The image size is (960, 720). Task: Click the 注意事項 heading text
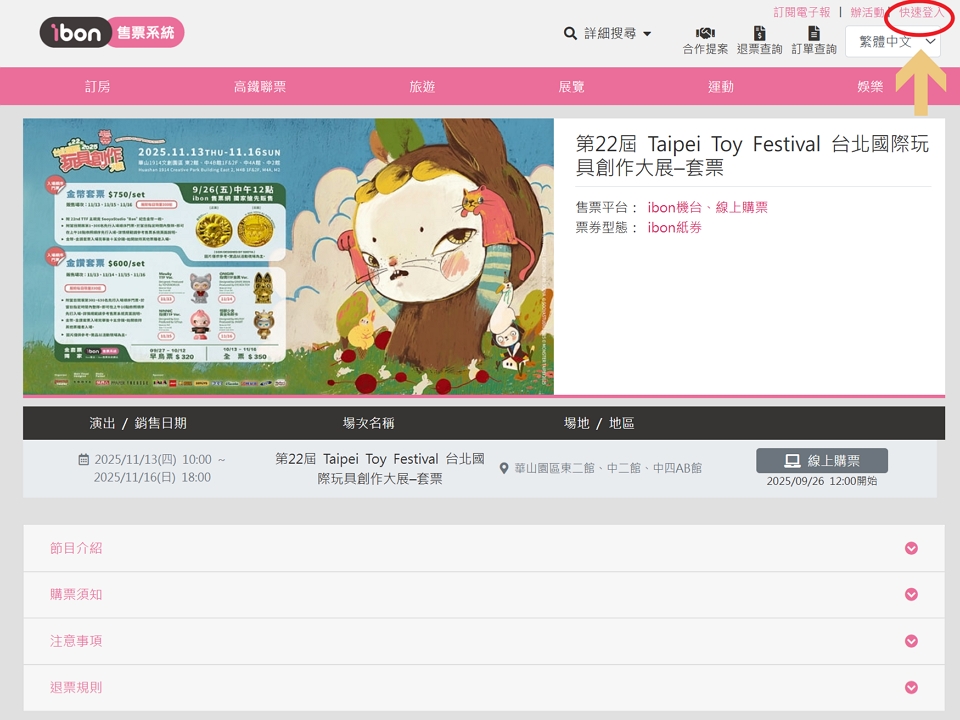(x=76, y=641)
